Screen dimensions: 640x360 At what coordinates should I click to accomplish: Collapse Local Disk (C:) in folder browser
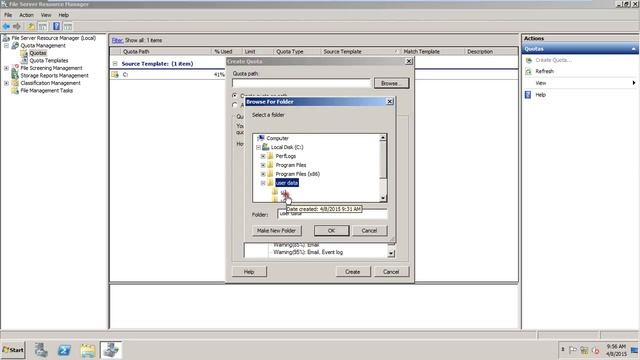pos(258,147)
